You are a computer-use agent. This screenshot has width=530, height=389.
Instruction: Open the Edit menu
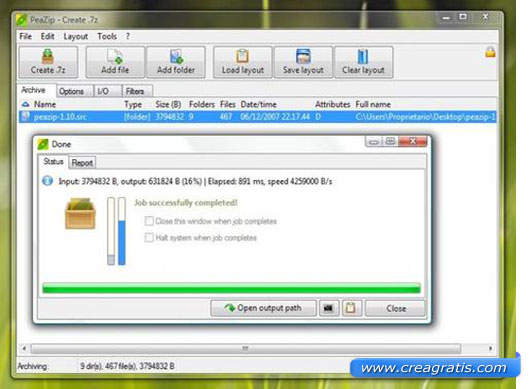pyautogui.click(x=48, y=36)
